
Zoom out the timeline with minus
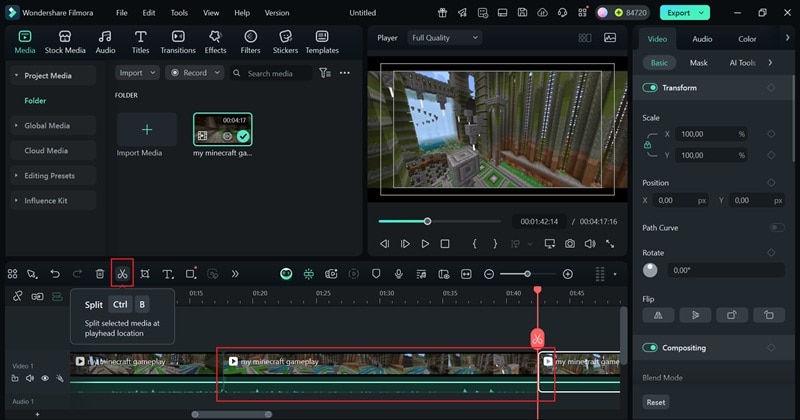tap(489, 274)
